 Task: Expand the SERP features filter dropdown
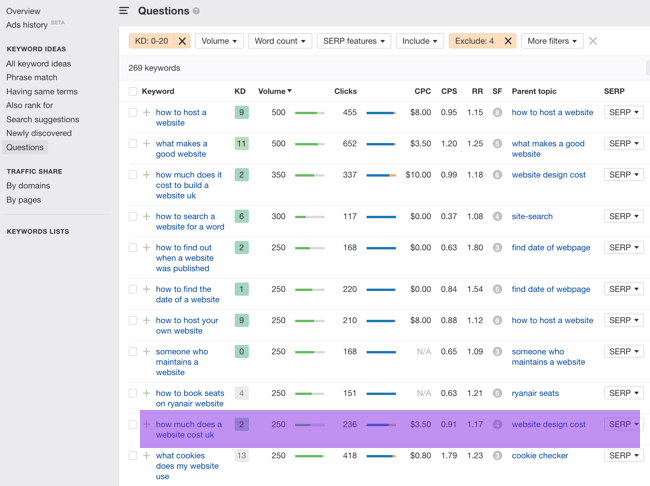[x=354, y=41]
